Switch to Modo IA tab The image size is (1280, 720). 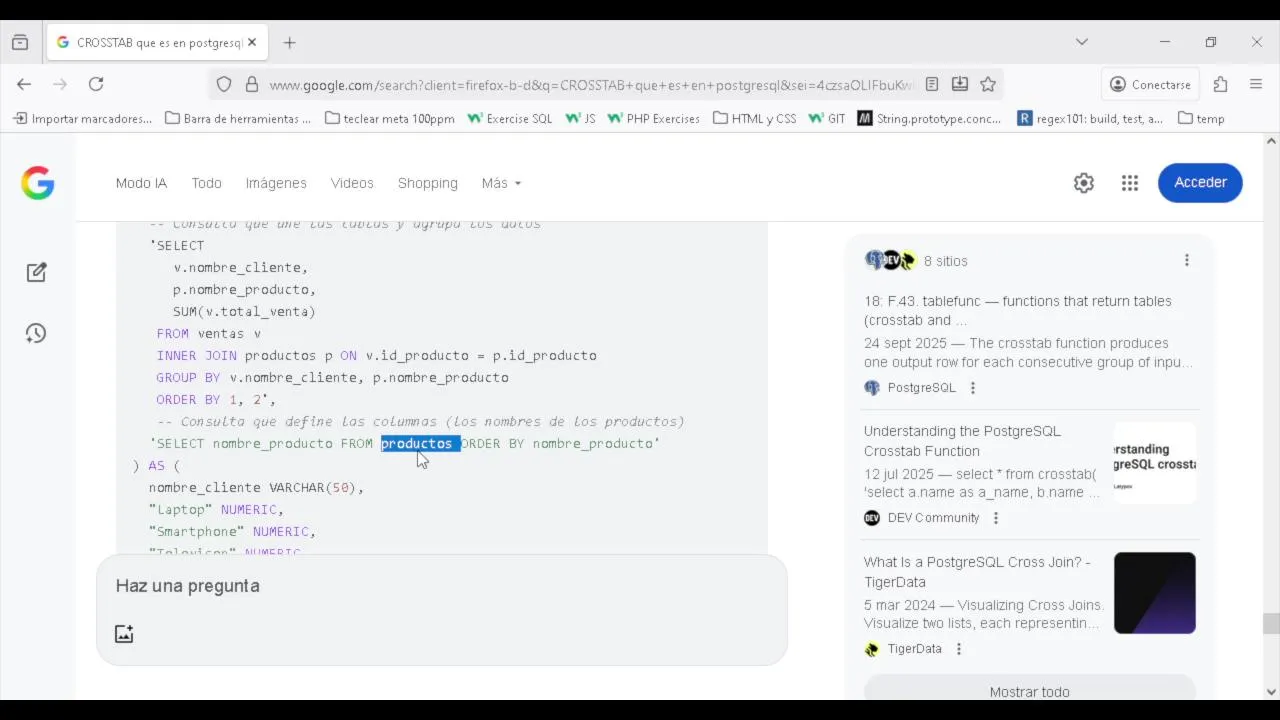tap(141, 183)
